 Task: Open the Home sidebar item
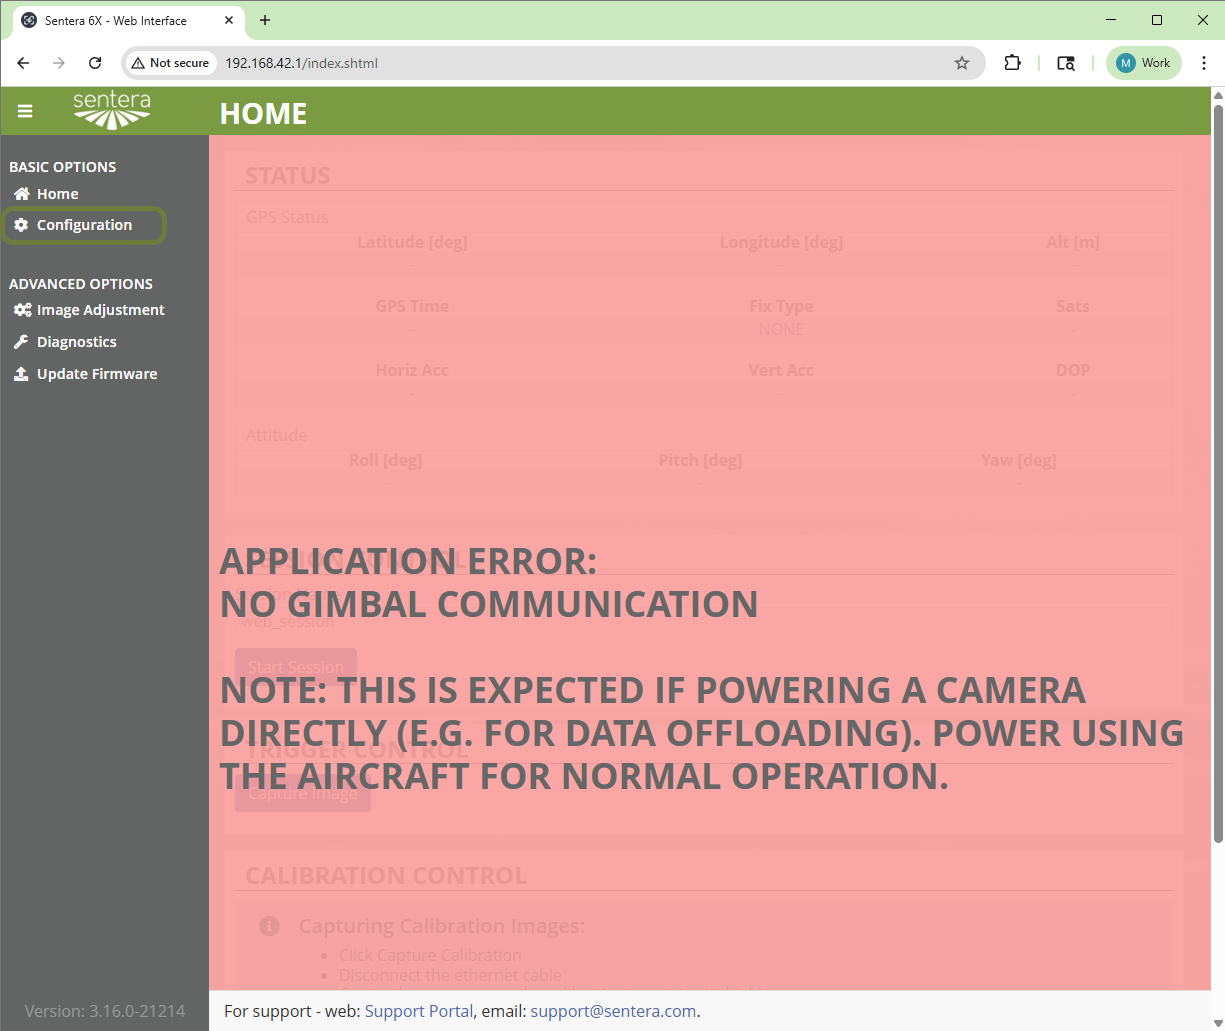pyautogui.click(x=57, y=194)
